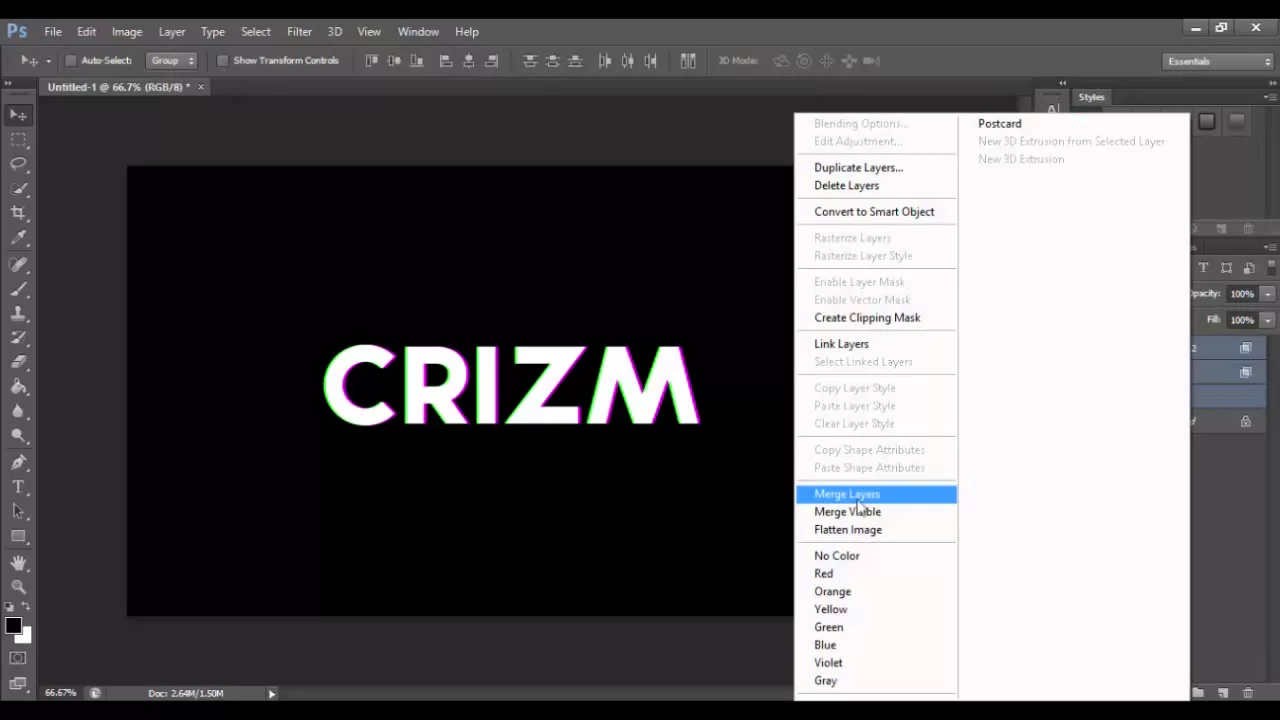Select the Move tool in toolbox
Viewport: 1280px width, 720px height.
[x=18, y=115]
